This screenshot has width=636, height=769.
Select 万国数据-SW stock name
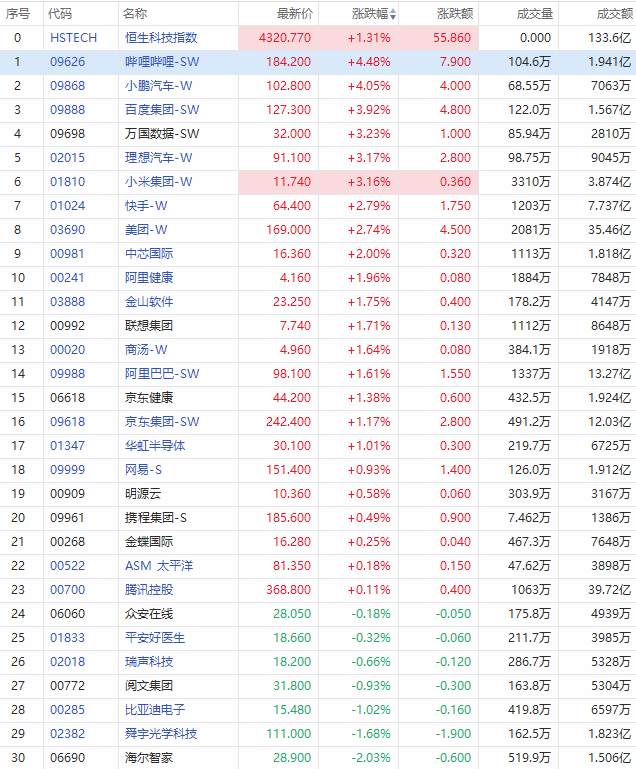(162, 134)
